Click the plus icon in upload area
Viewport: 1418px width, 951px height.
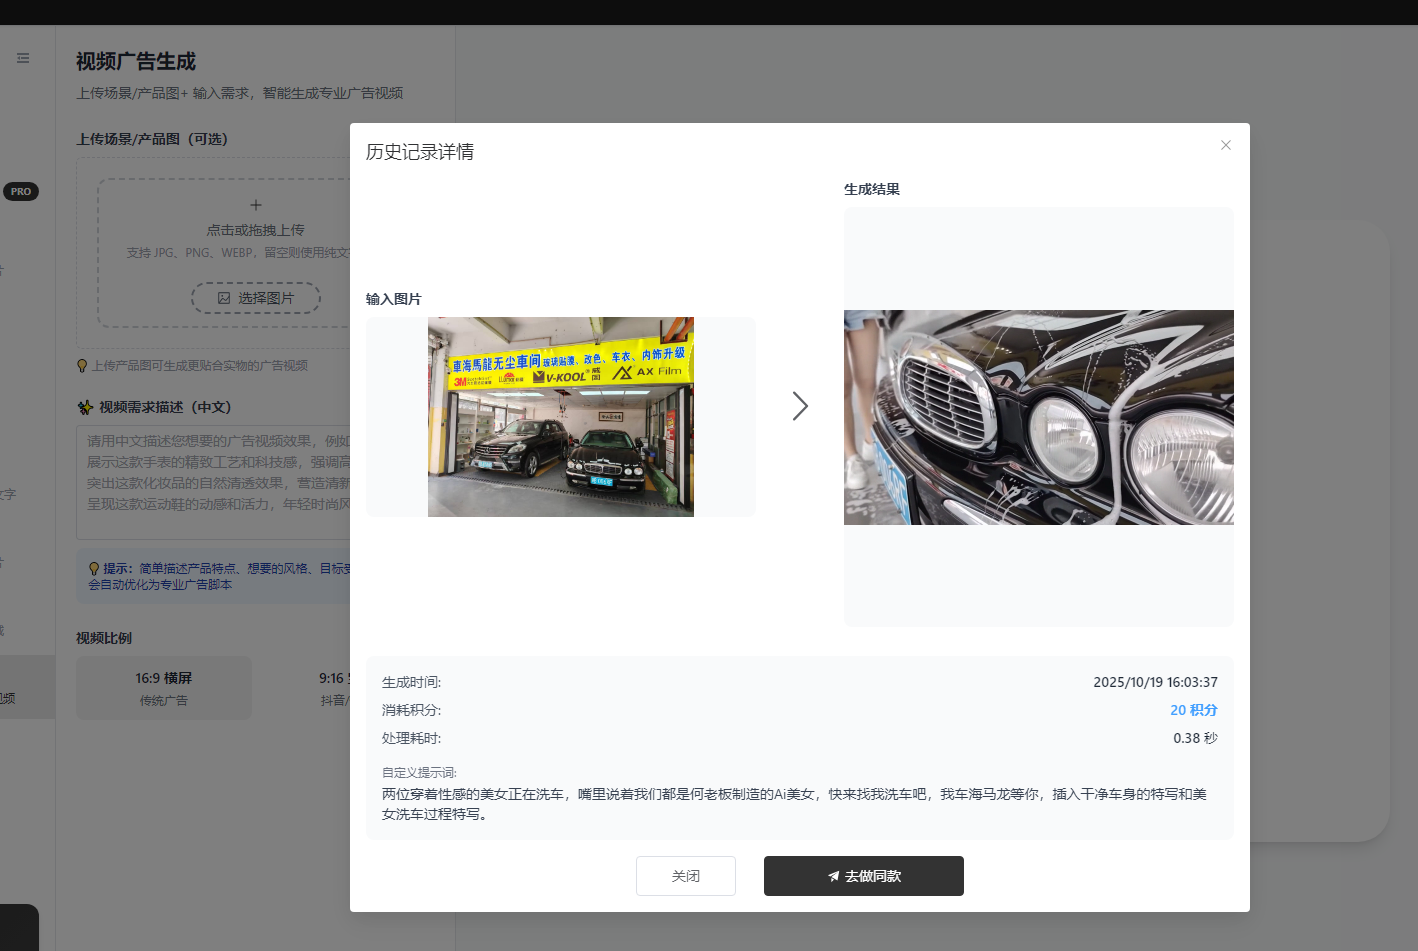[x=256, y=205]
